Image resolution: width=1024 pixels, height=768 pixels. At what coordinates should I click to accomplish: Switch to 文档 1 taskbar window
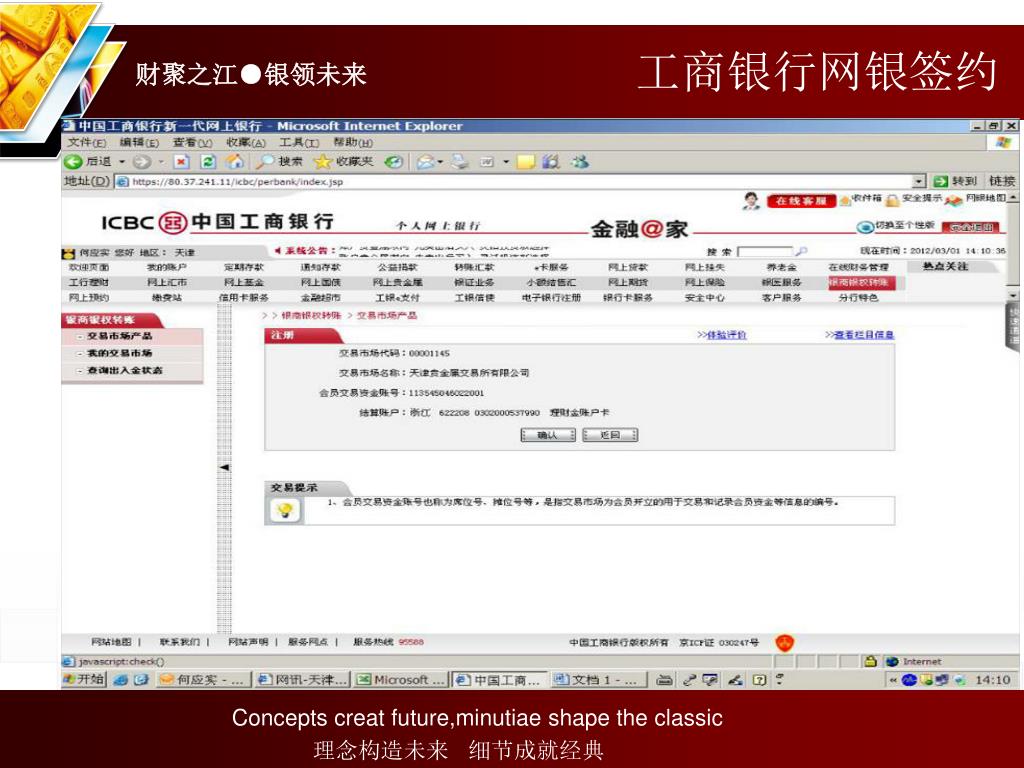pyautogui.click(x=598, y=680)
